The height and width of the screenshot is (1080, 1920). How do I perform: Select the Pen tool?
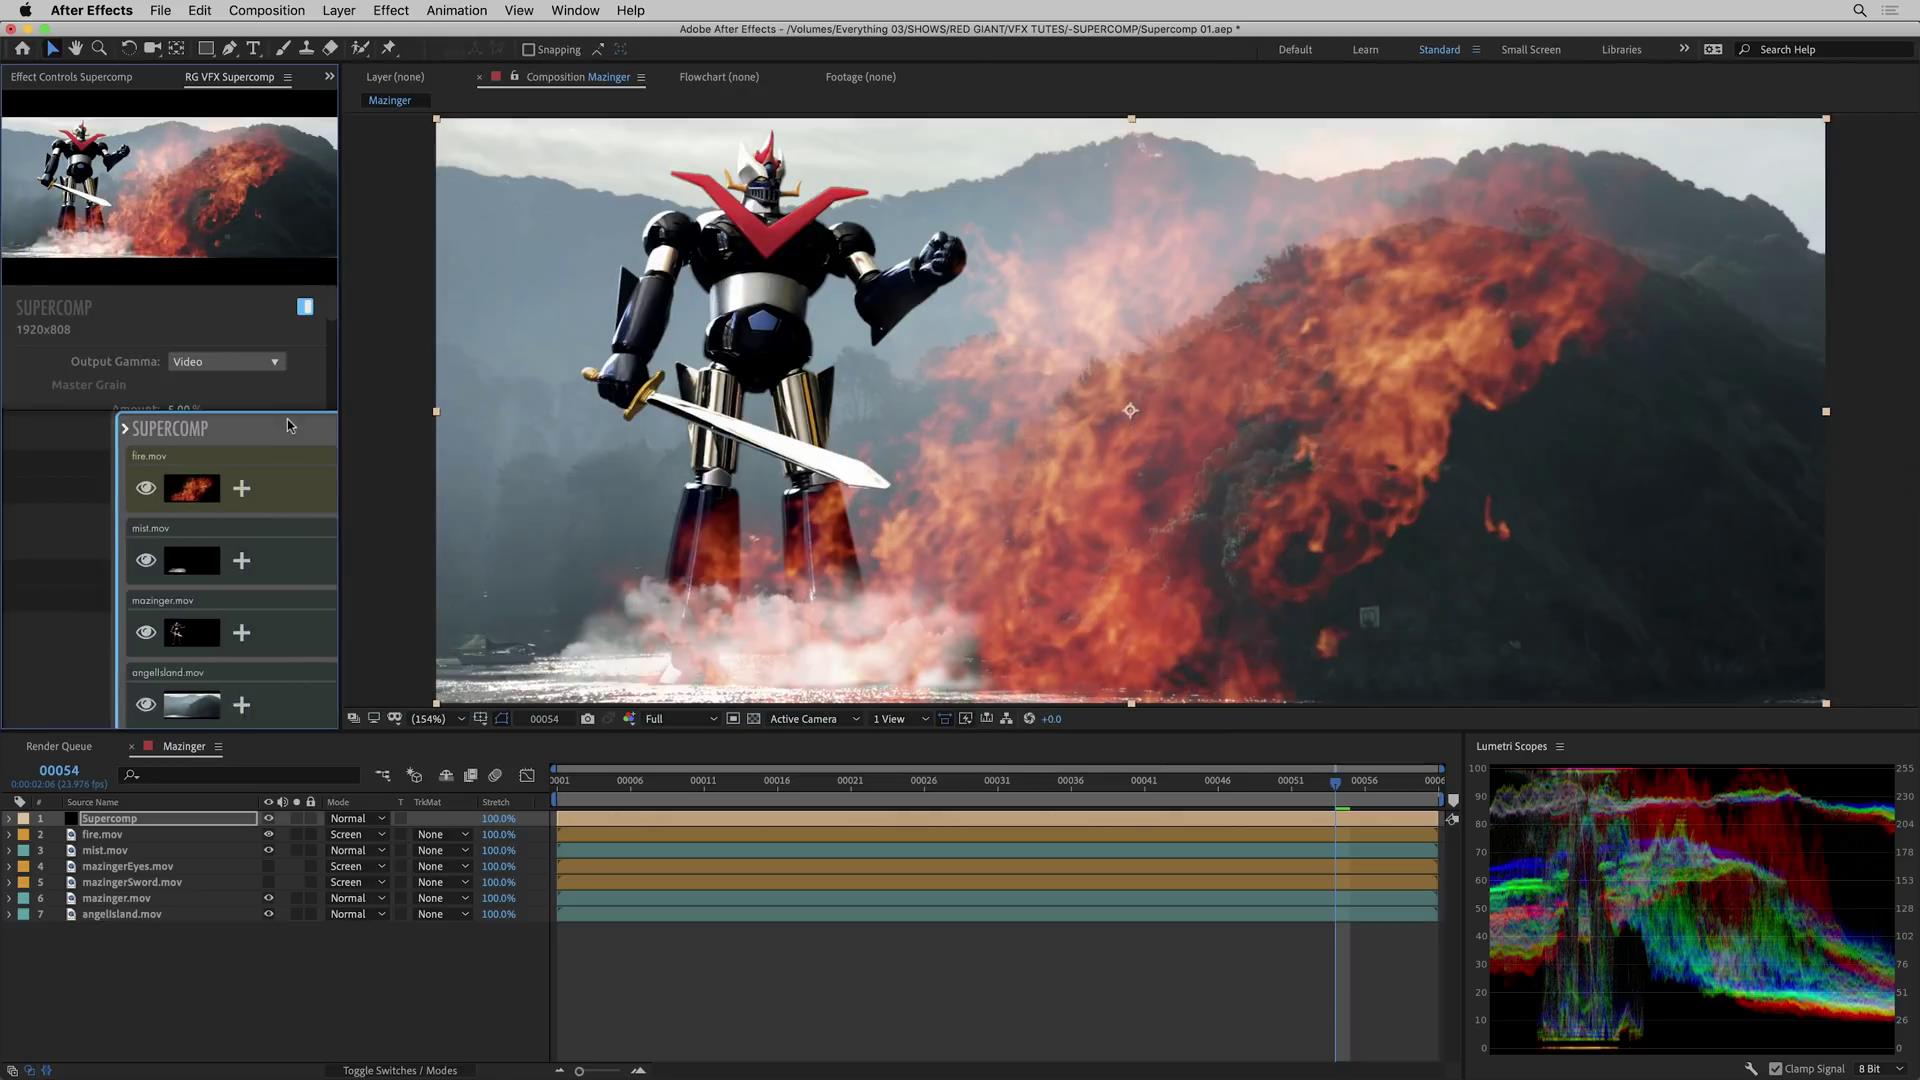tap(230, 48)
